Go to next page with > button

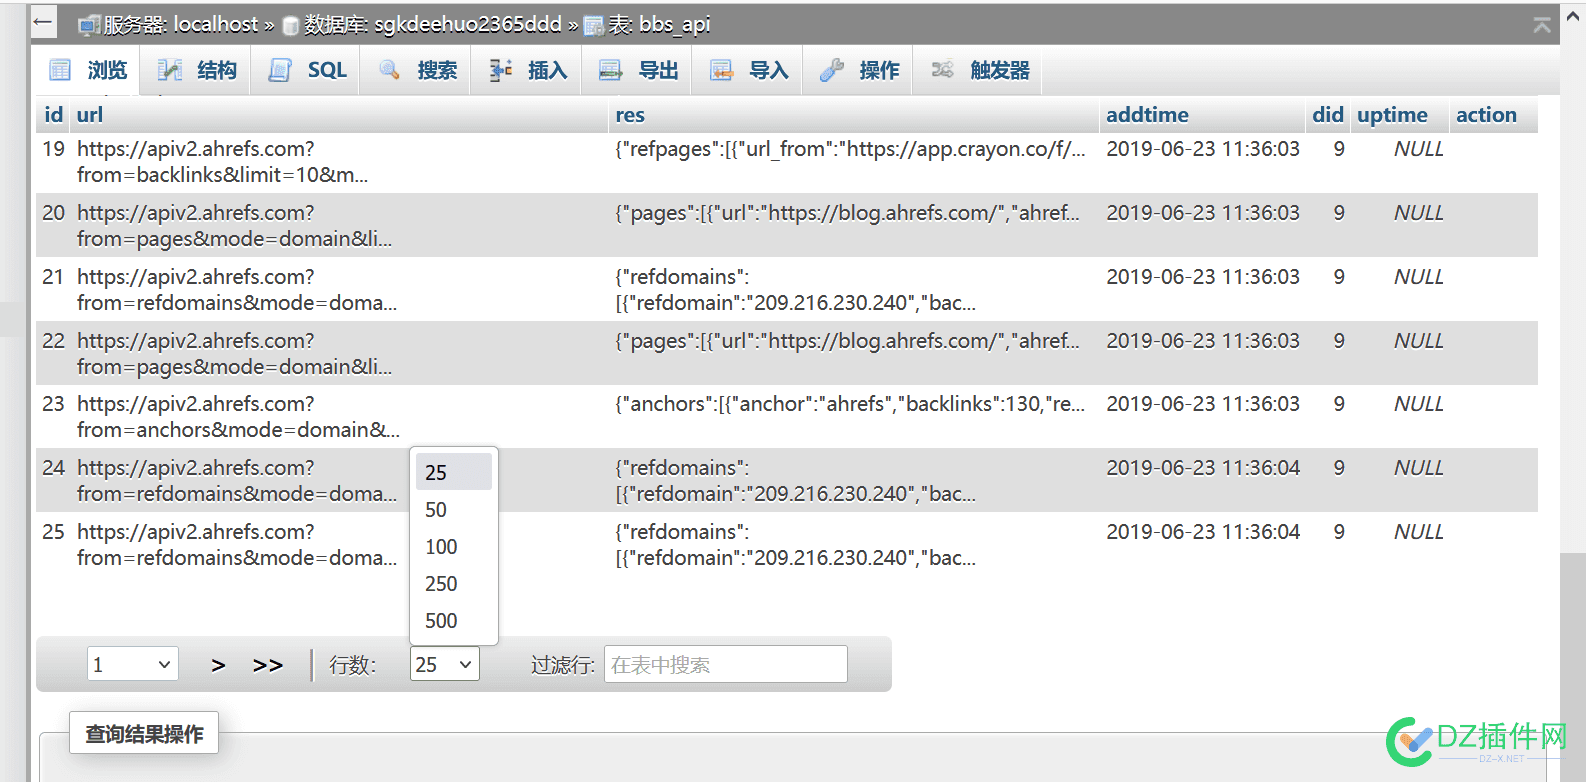pyautogui.click(x=218, y=665)
